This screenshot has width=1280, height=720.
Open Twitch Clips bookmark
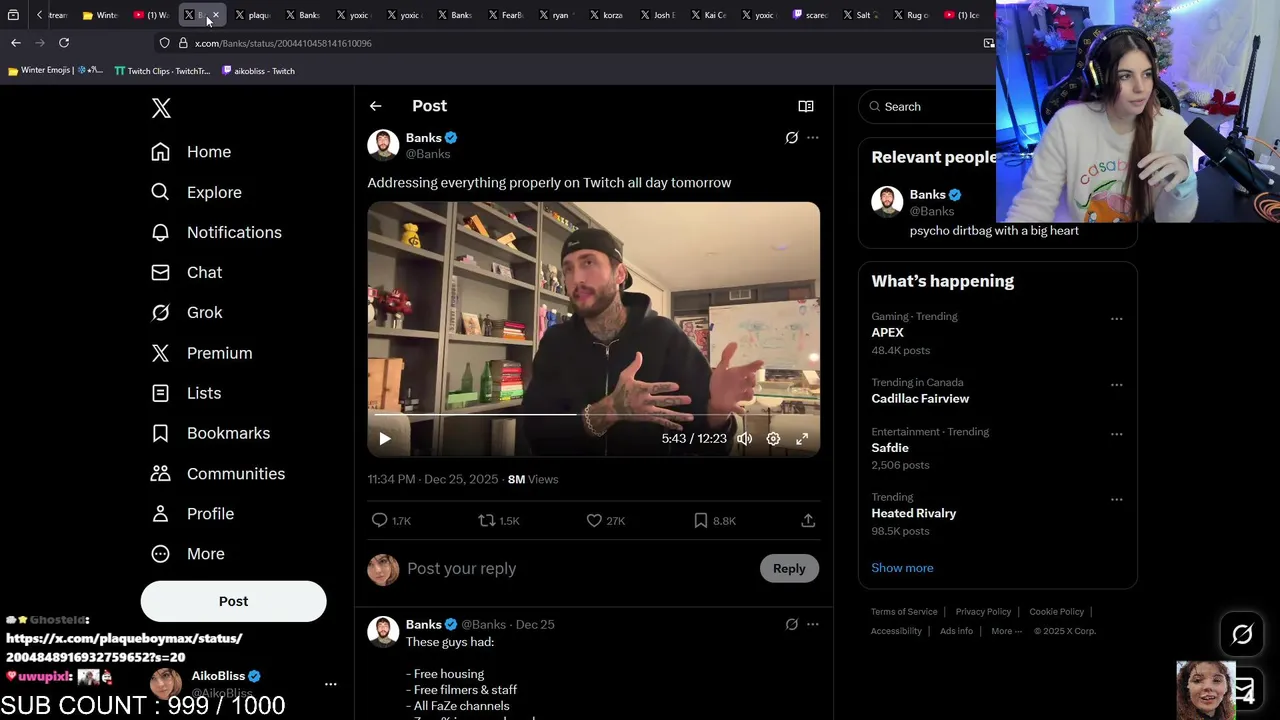(162, 71)
